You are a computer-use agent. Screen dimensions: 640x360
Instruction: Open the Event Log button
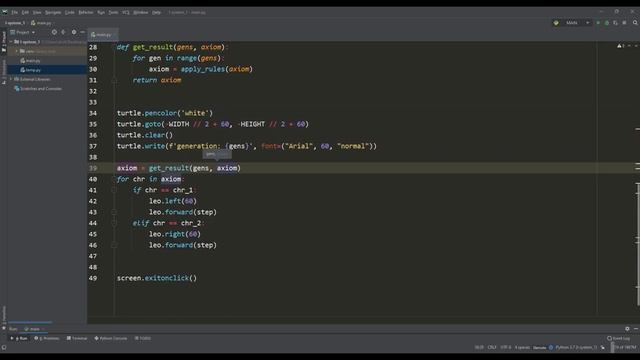click(x=618, y=338)
